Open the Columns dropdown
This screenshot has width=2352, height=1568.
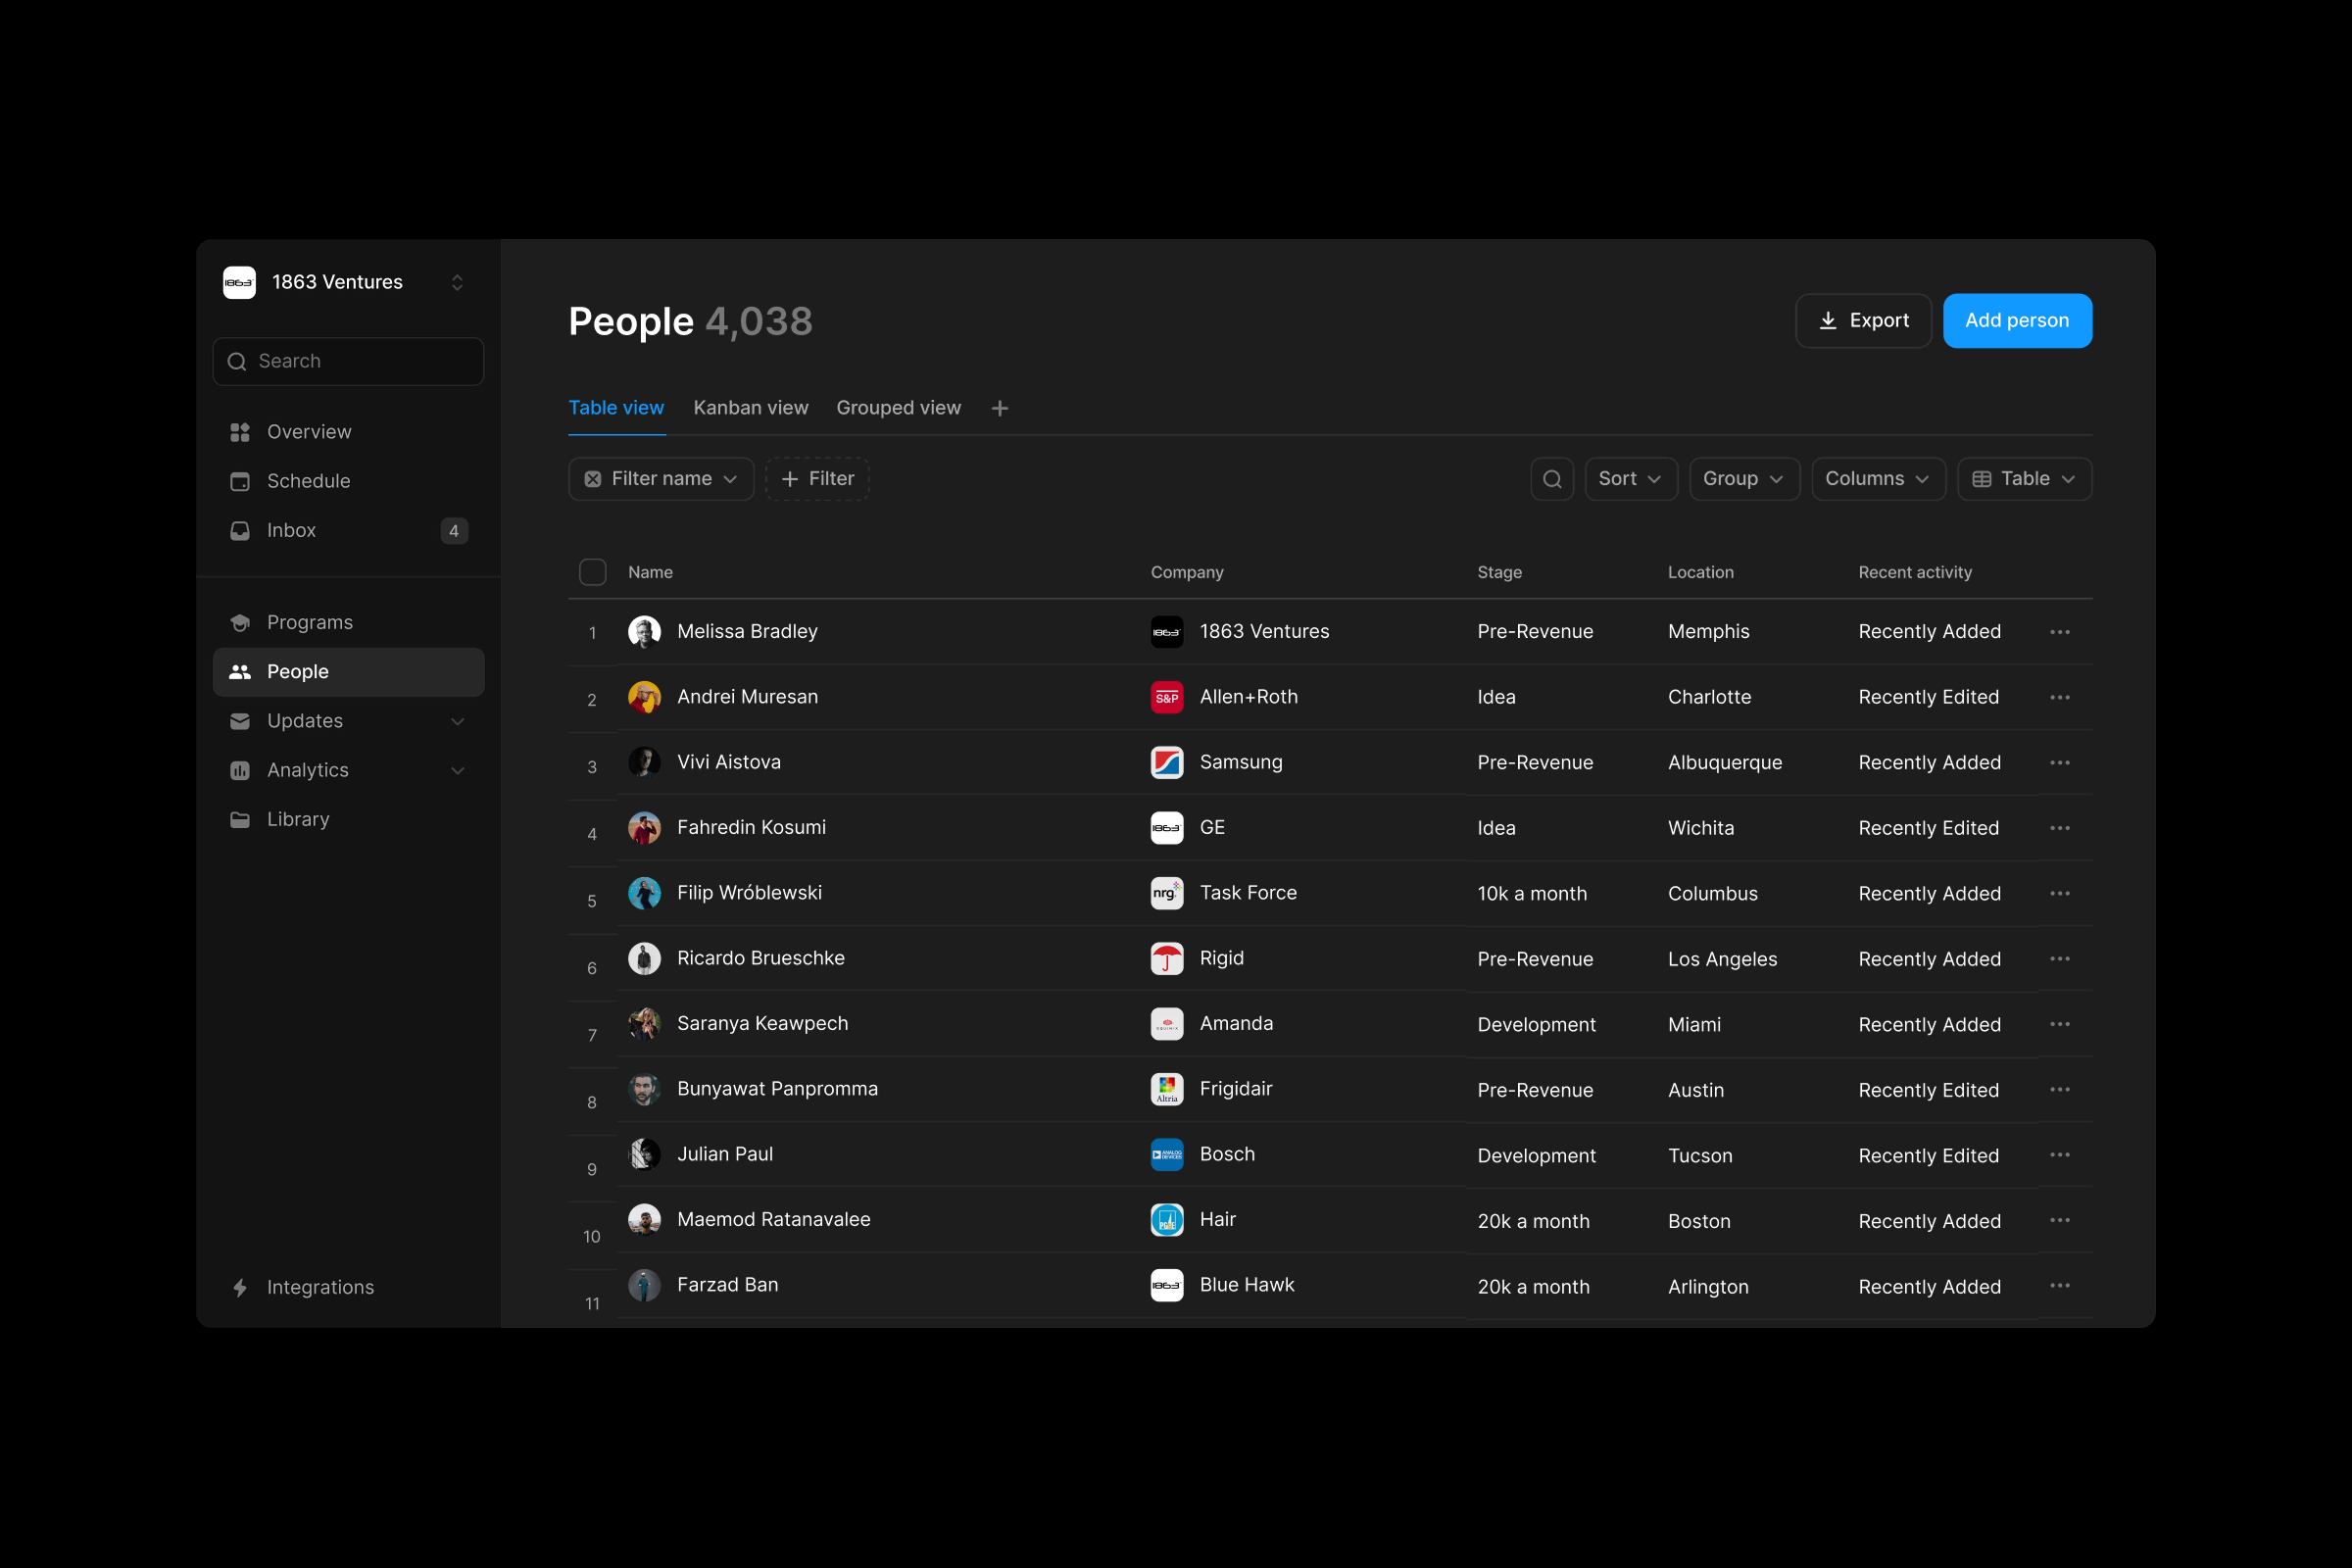pyautogui.click(x=1876, y=479)
